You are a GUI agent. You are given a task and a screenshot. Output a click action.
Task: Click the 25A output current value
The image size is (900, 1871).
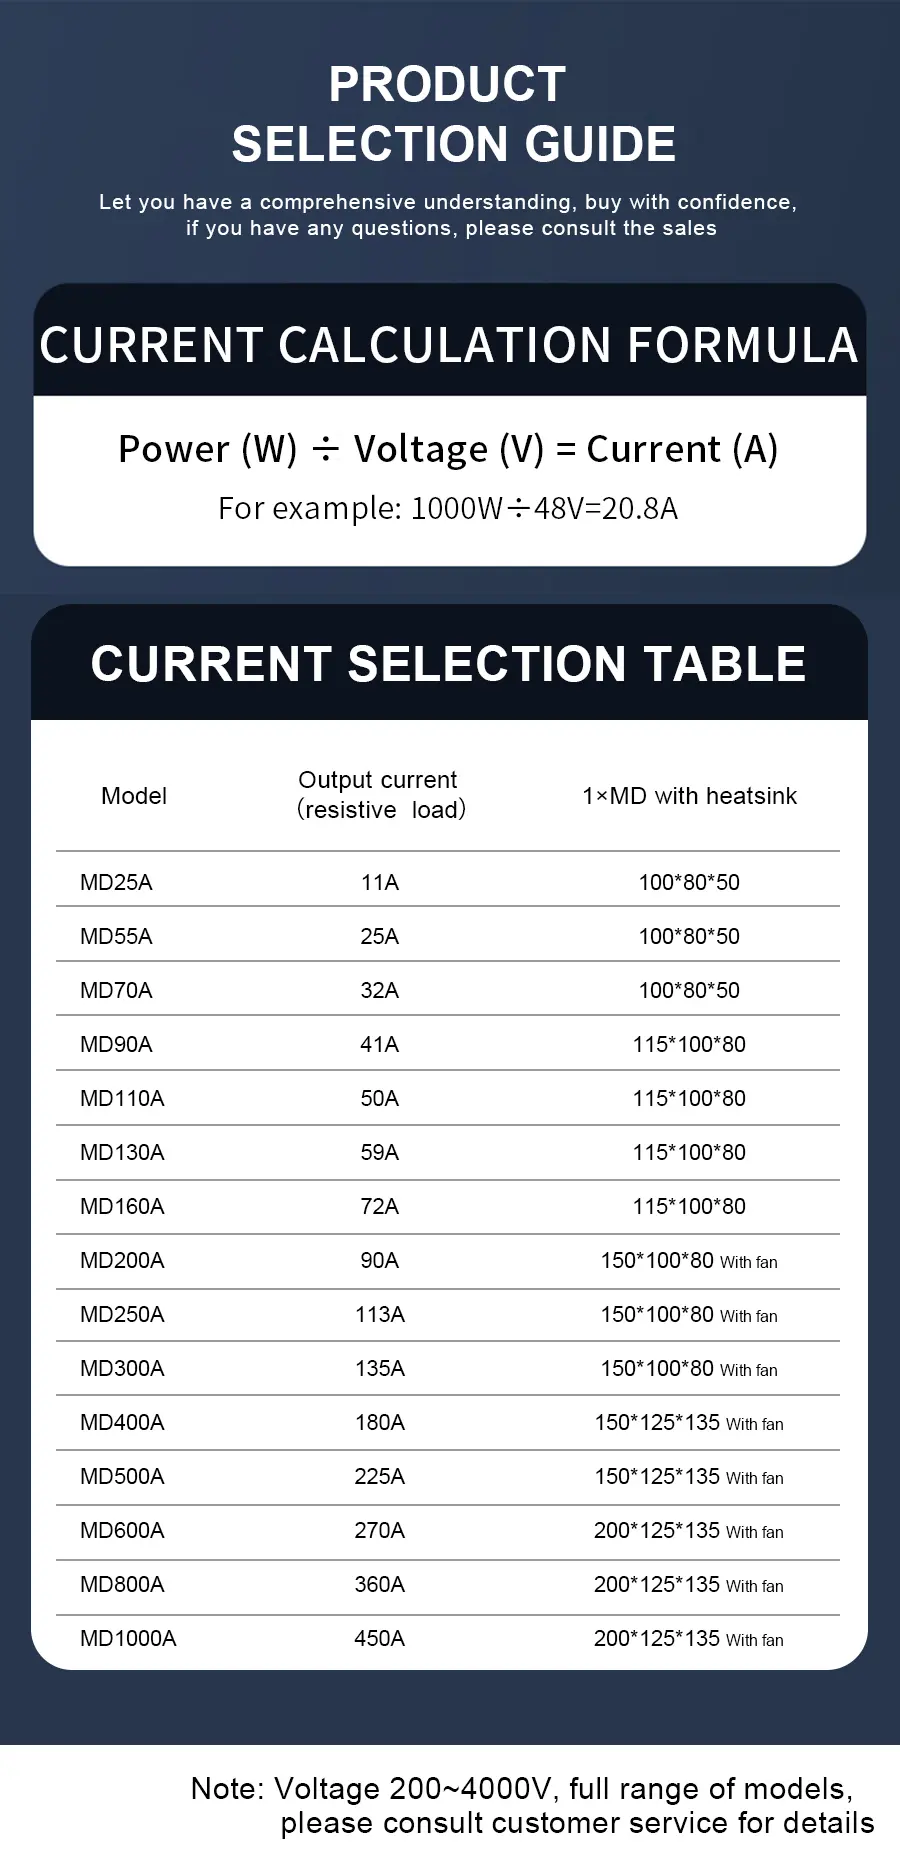(380, 936)
